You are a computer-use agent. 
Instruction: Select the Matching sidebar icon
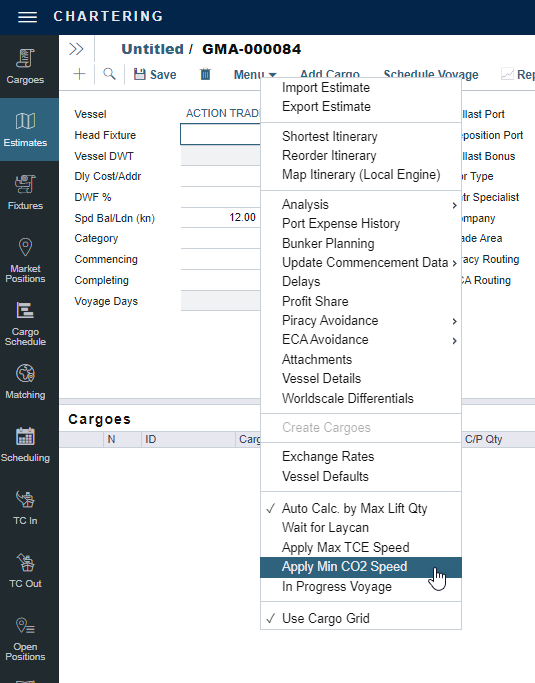[25, 382]
